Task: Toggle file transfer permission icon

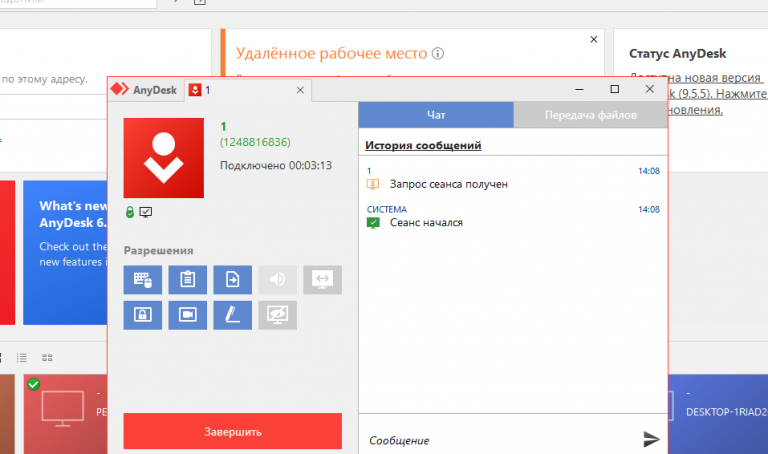Action: tap(233, 280)
